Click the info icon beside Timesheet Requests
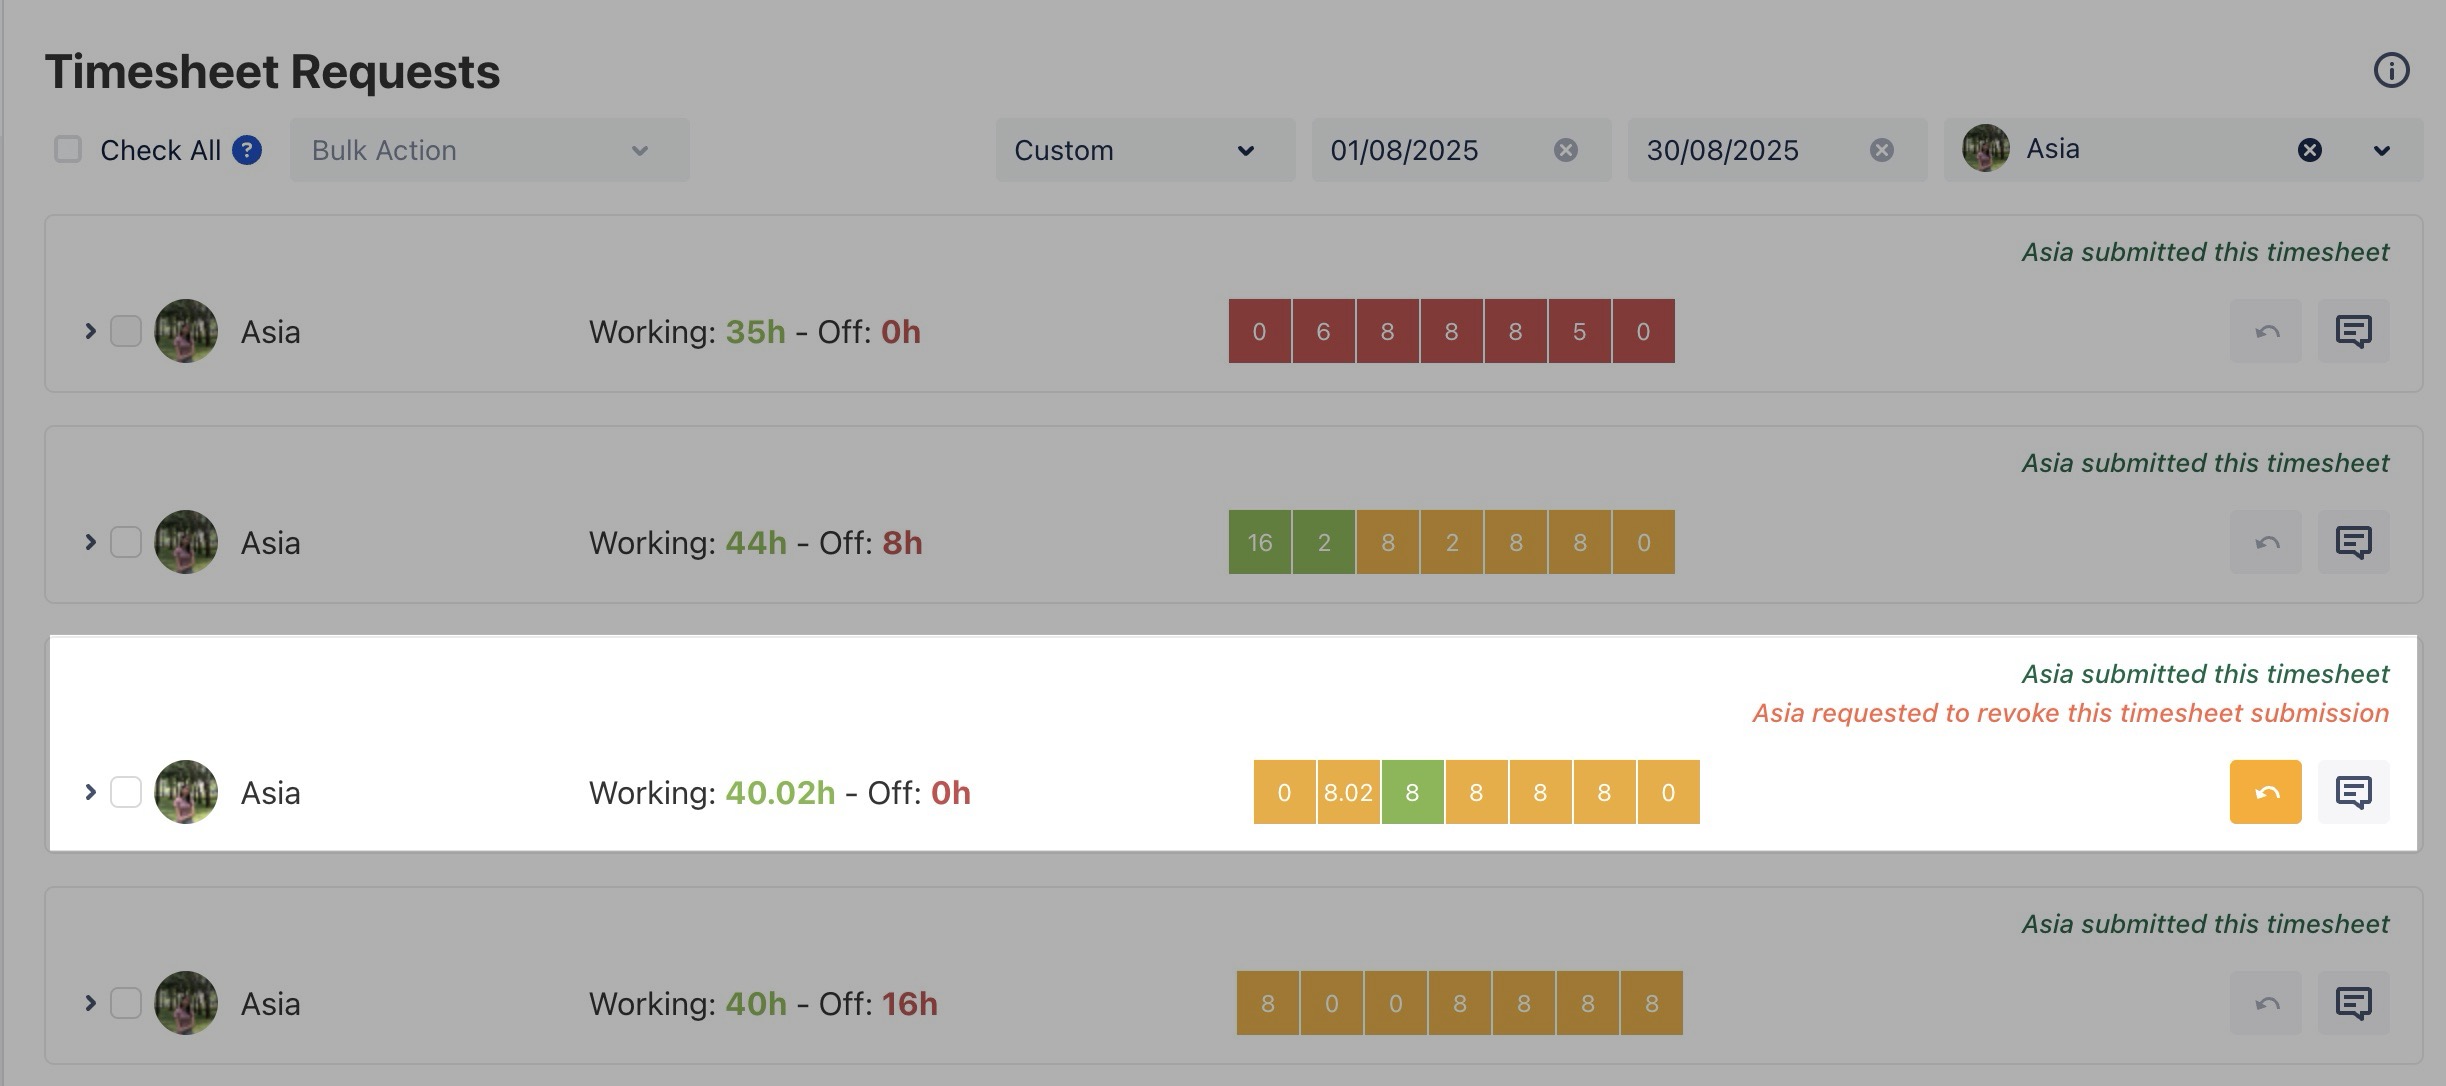2446x1086 pixels. (2391, 70)
